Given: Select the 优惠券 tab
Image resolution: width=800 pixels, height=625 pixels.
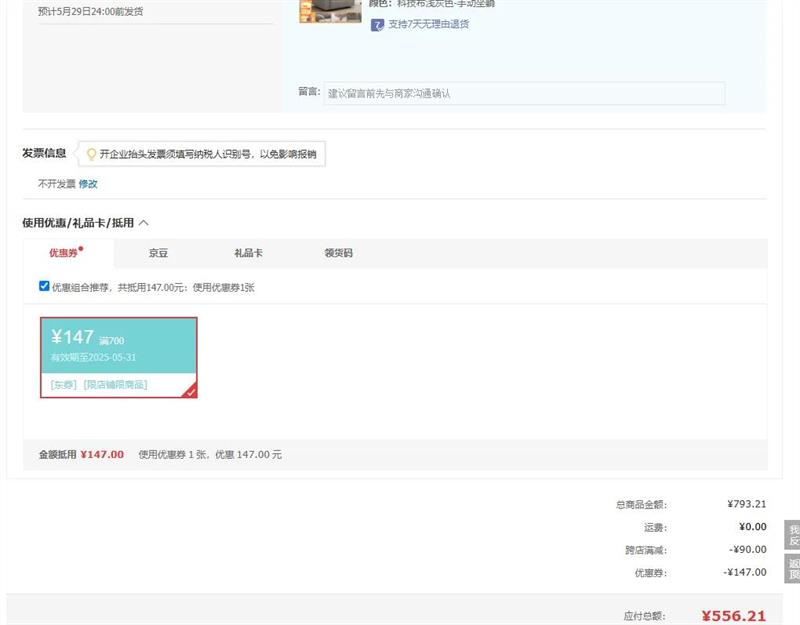Looking at the screenshot, I should 65,253.
